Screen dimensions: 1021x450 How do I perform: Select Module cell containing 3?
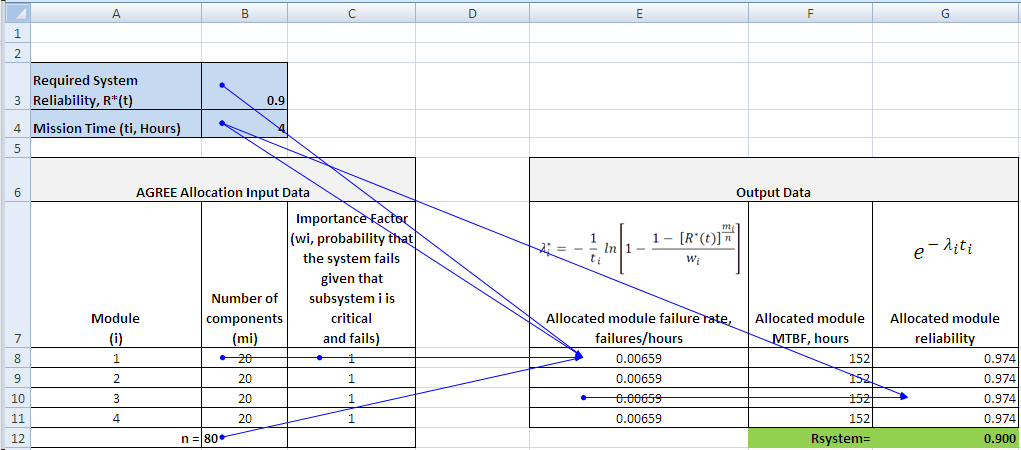[x=116, y=398]
